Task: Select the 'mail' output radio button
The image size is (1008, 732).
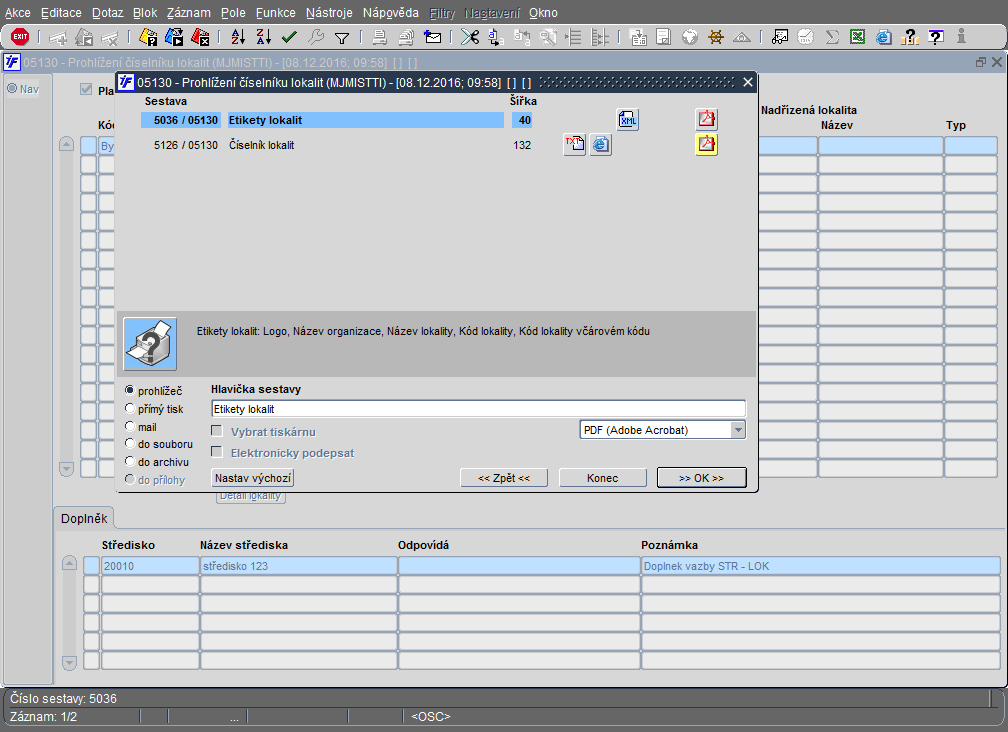Action: click(x=130, y=426)
